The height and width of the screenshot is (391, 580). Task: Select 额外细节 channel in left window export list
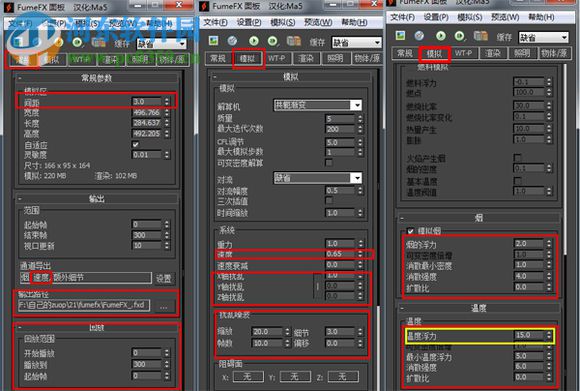click(68, 277)
